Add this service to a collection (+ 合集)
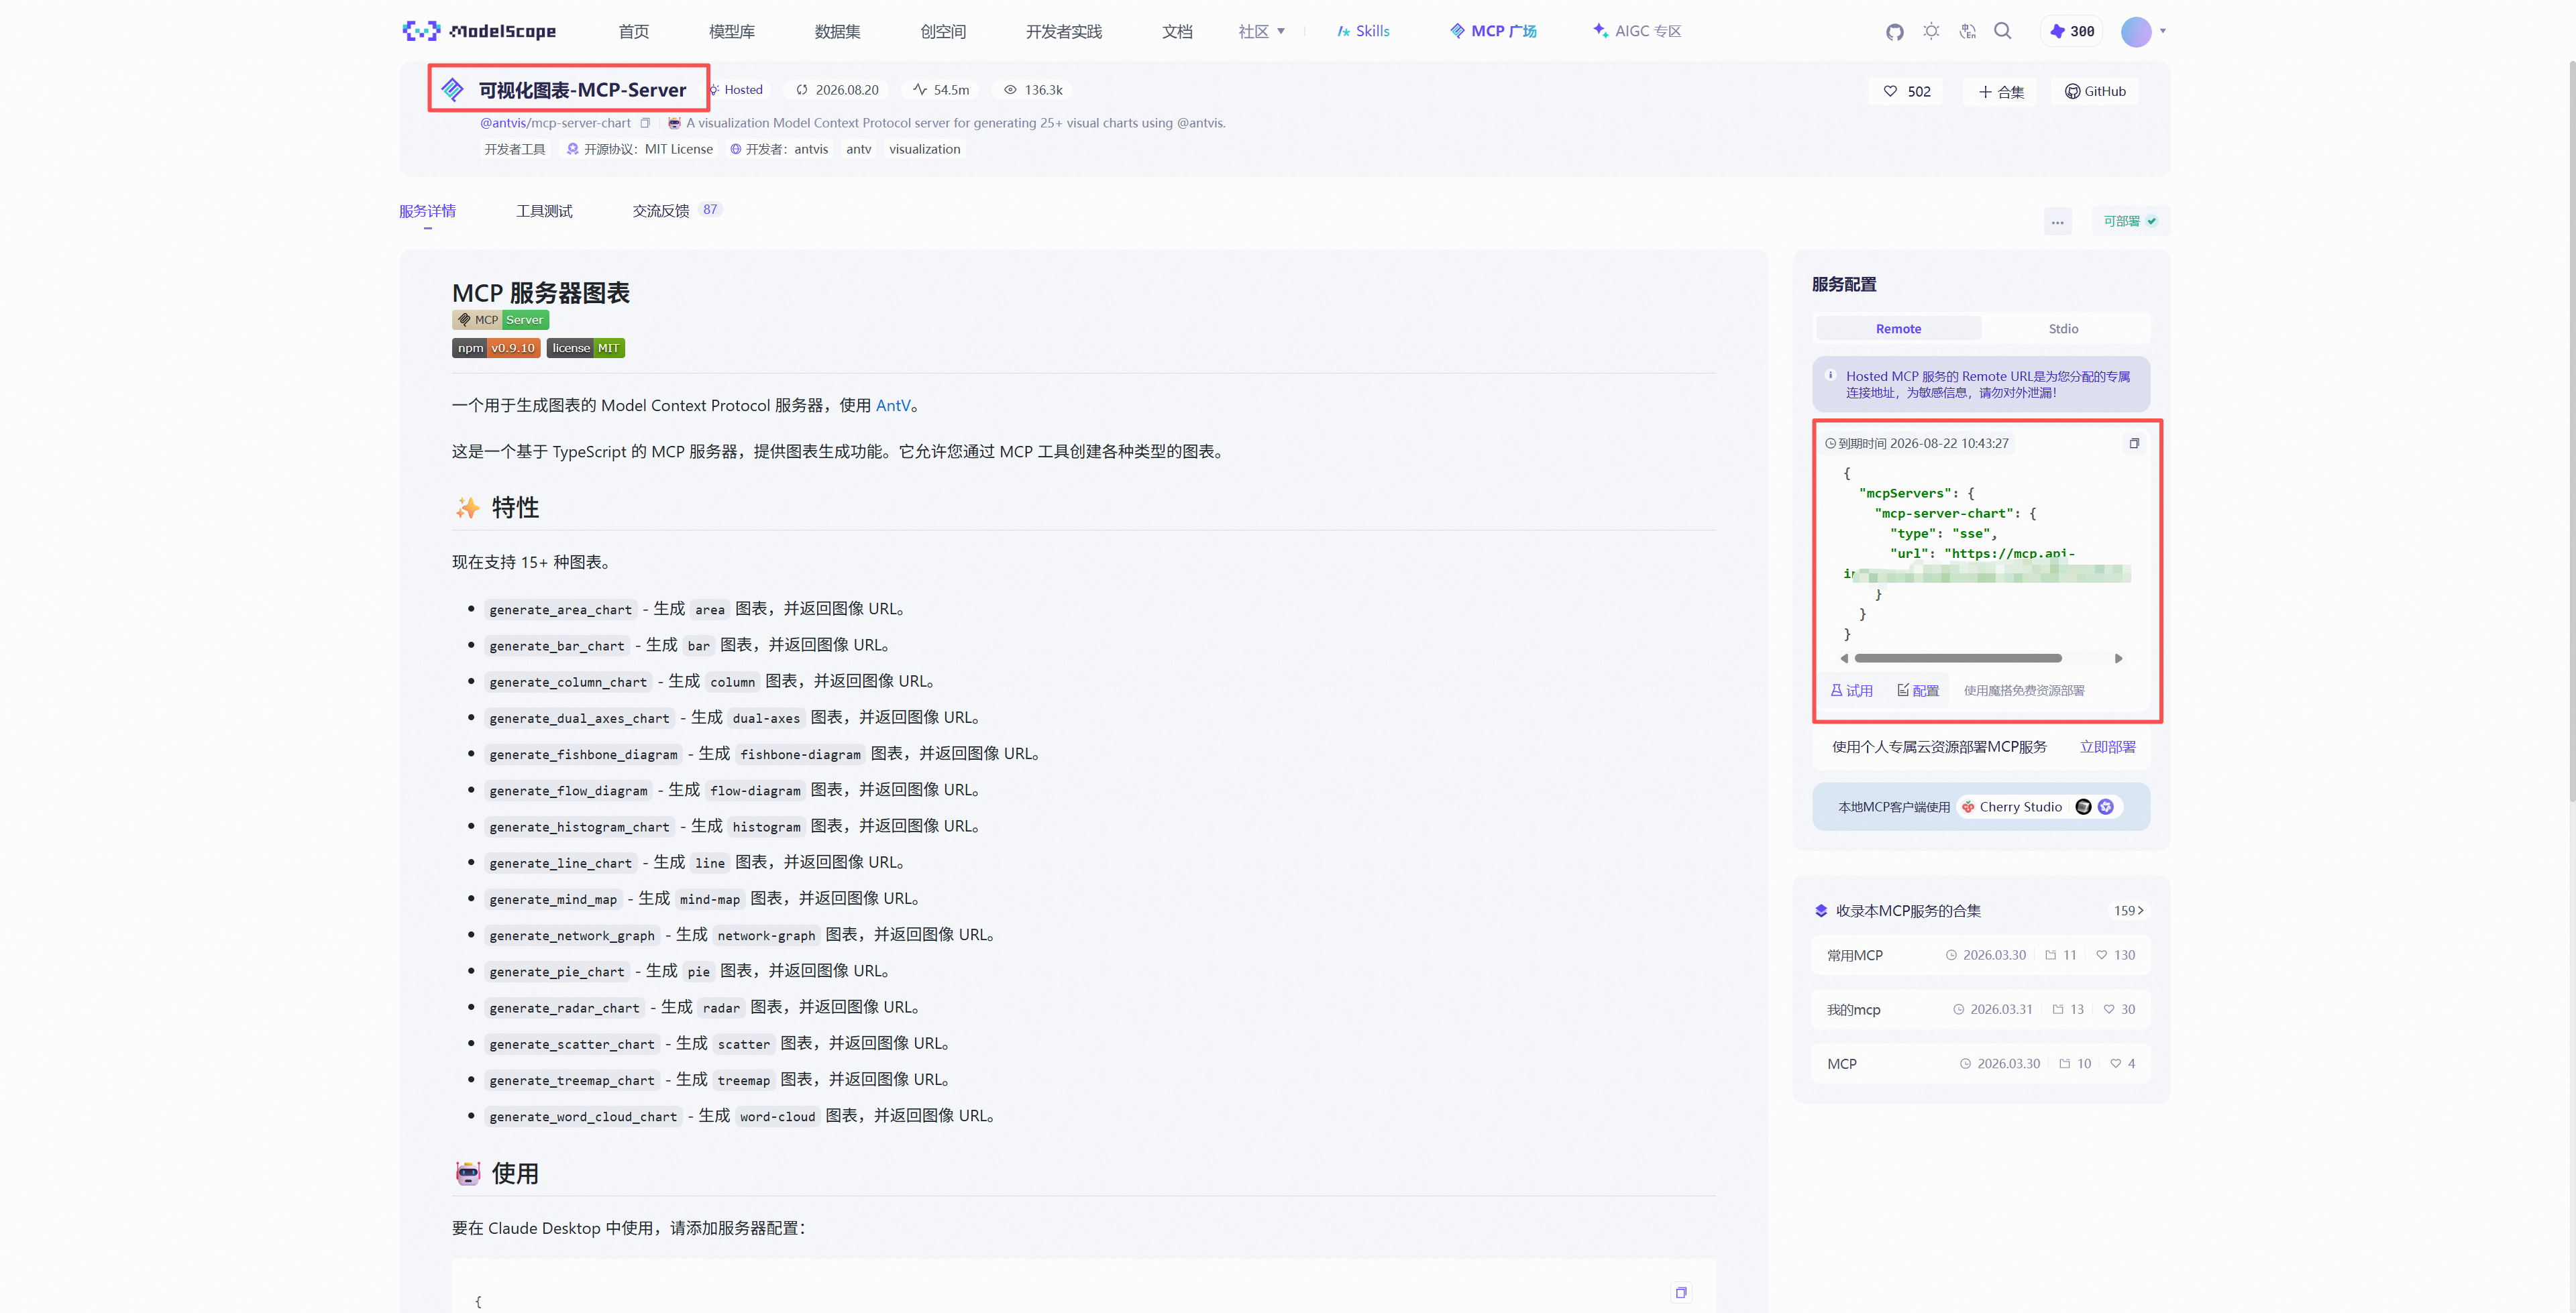This screenshot has height=1313, width=2576. coord(2000,91)
